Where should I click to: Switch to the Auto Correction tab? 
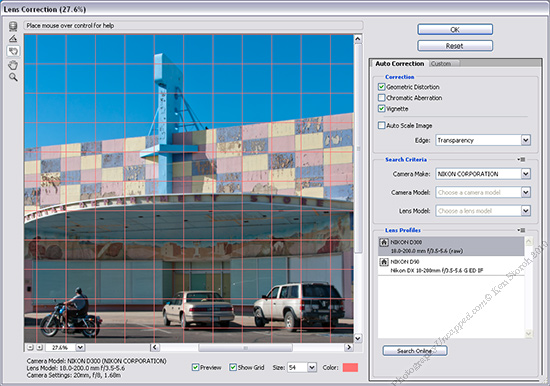400,64
